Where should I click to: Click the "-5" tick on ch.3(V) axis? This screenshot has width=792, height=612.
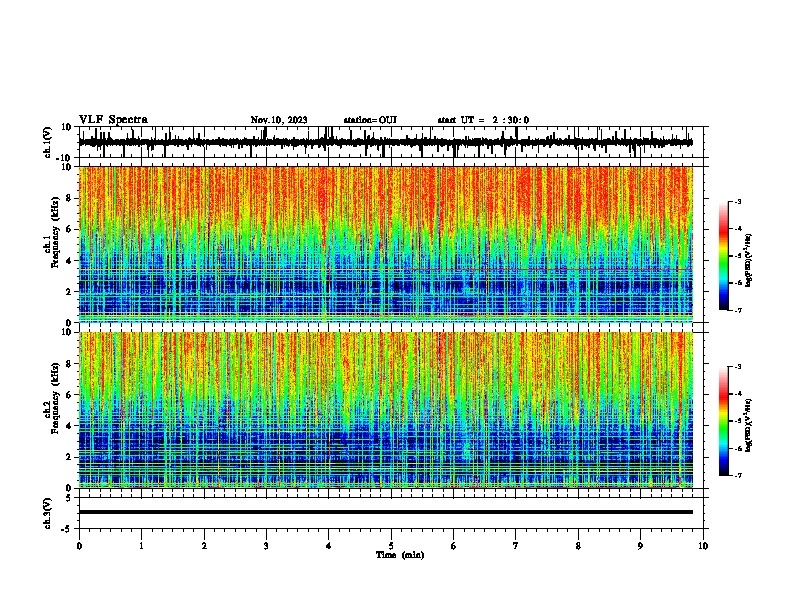pyautogui.click(x=67, y=529)
